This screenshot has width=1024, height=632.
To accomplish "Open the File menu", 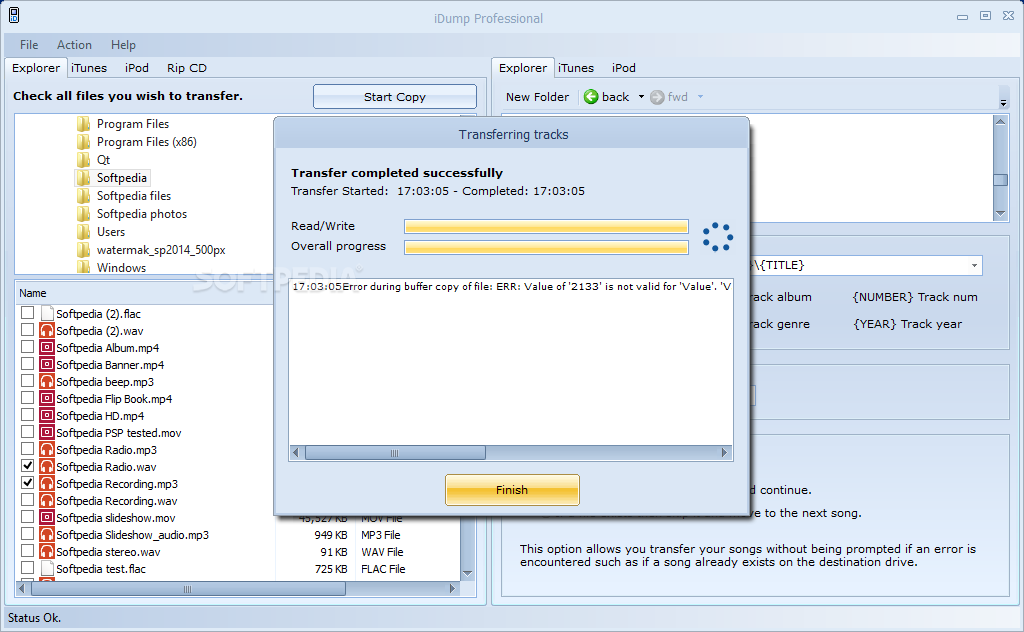I will (x=29, y=45).
